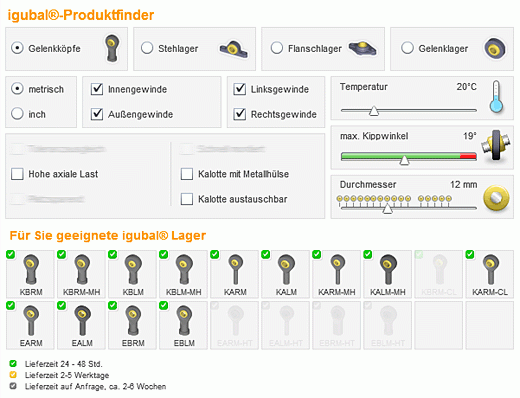
Task: Select the KARM product thumbnail
Action: pyautogui.click(x=234, y=274)
